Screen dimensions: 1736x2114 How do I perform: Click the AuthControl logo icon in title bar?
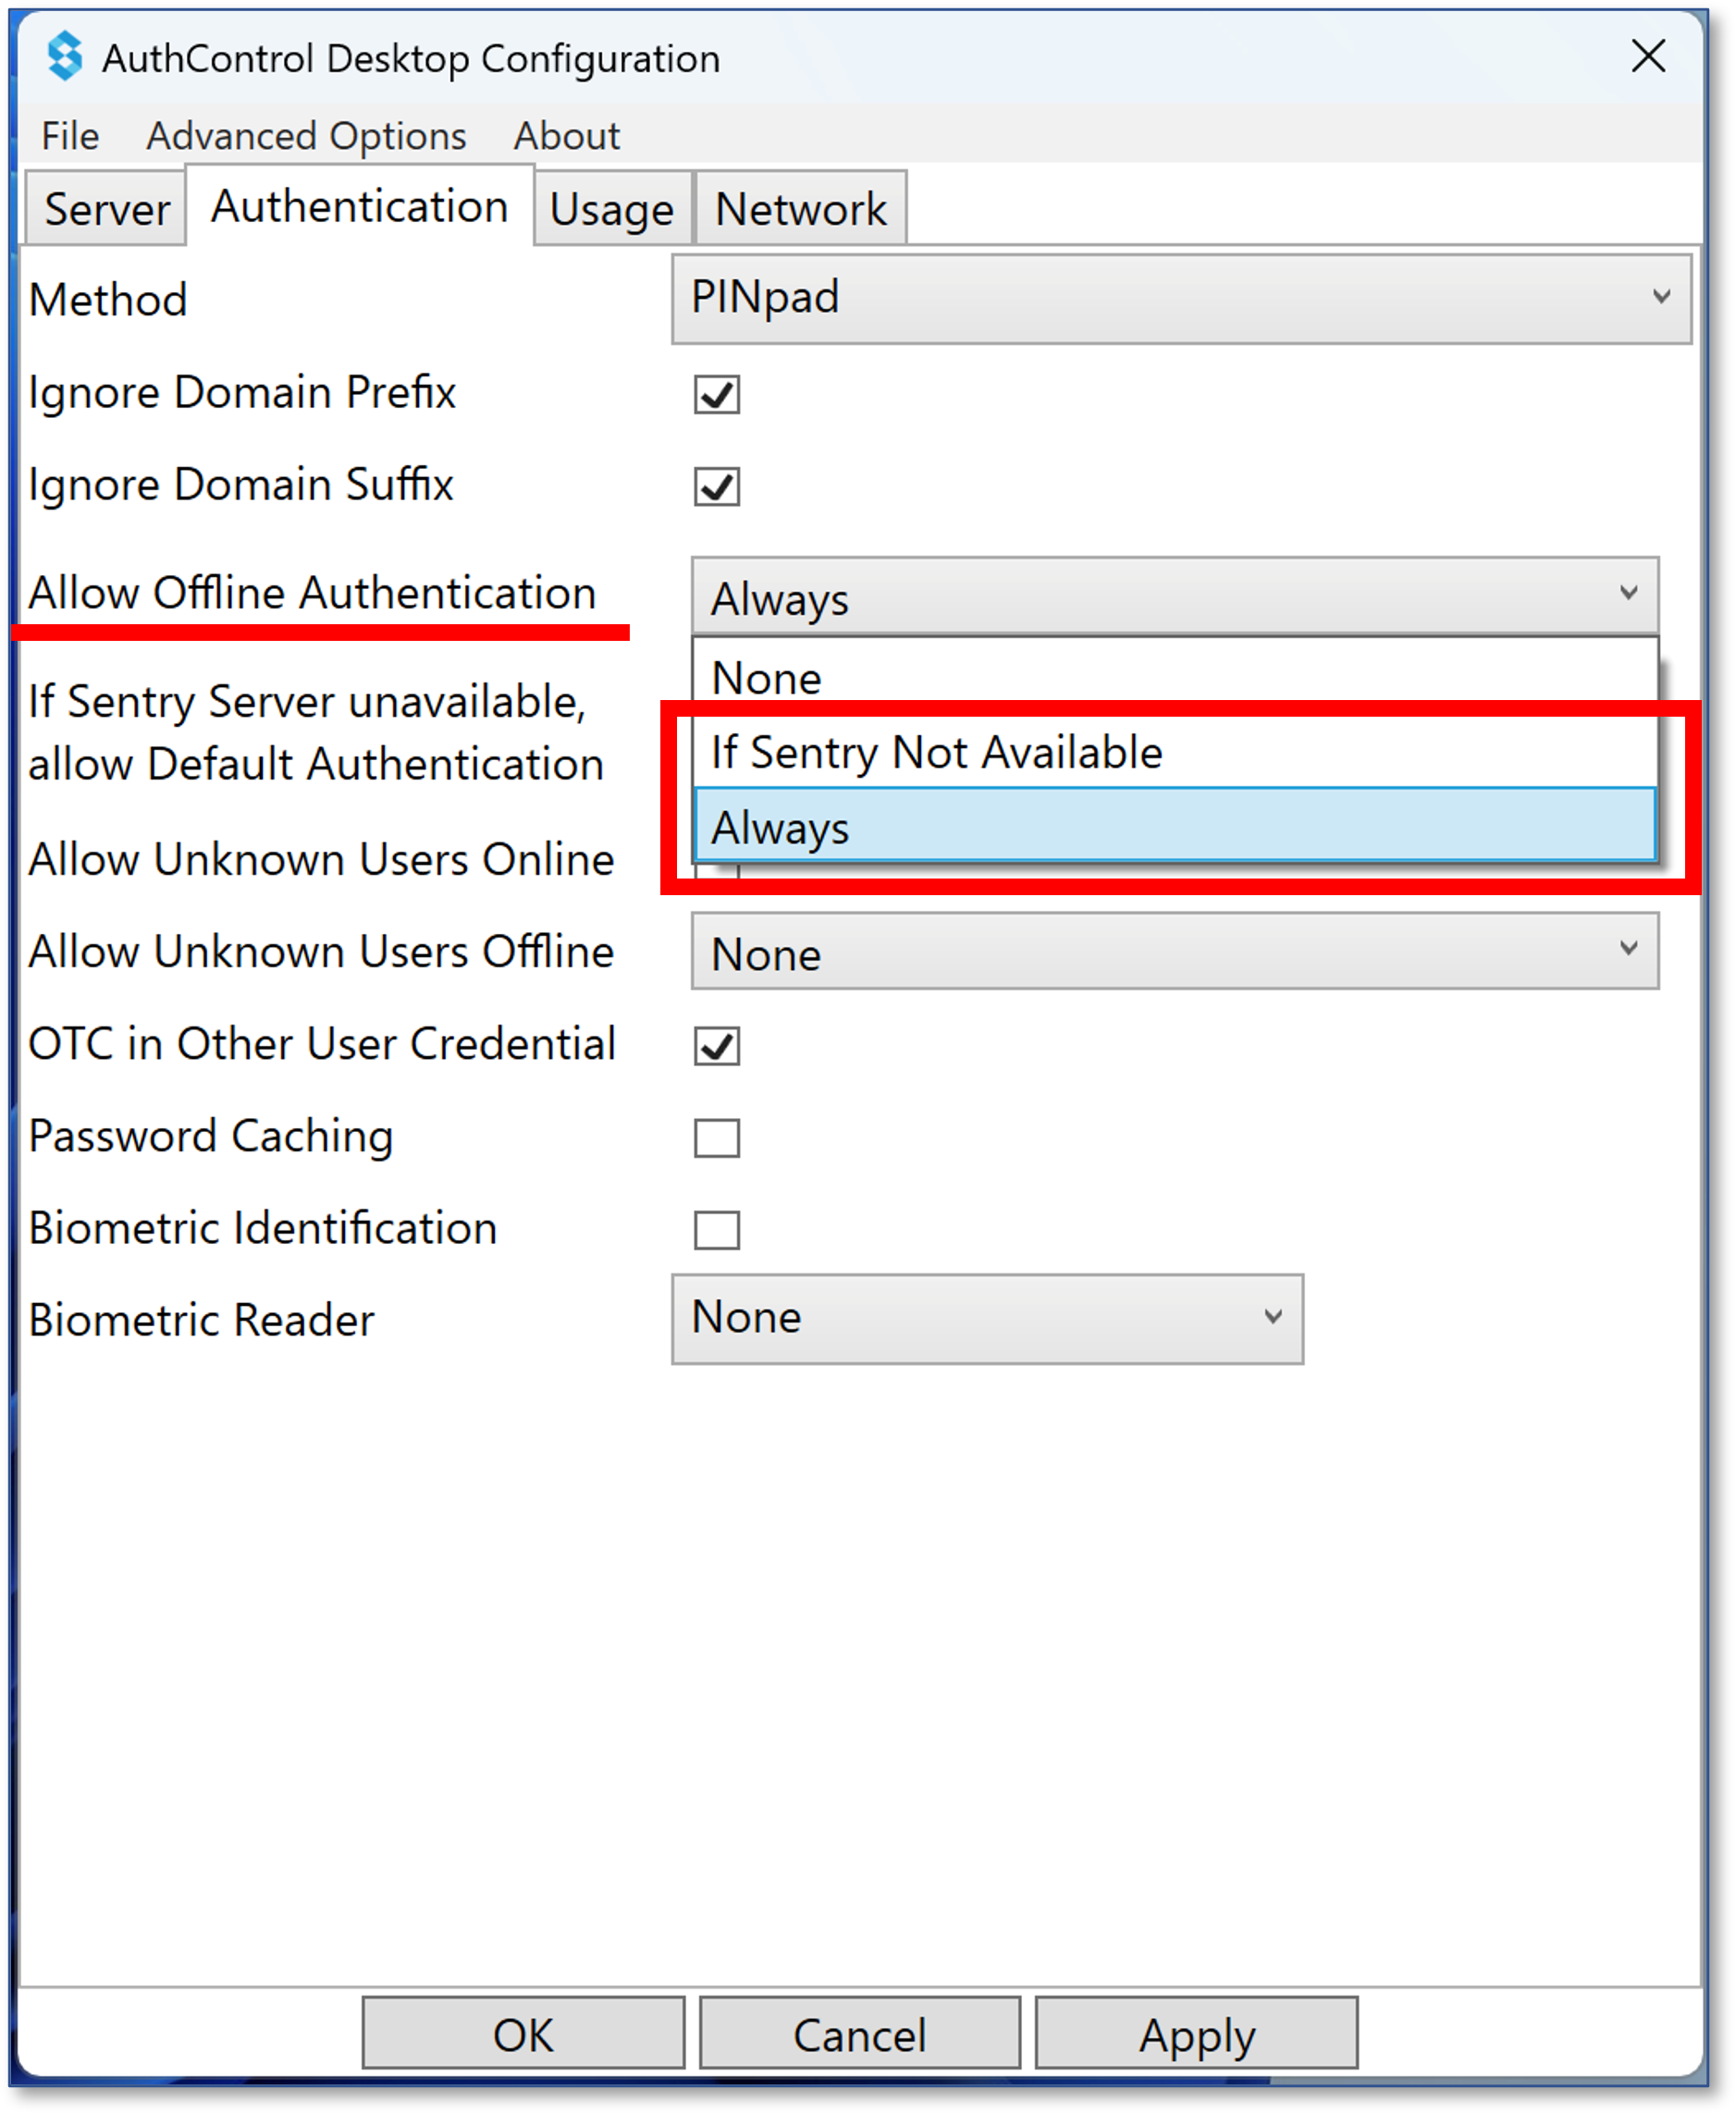(x=65, y=56)
